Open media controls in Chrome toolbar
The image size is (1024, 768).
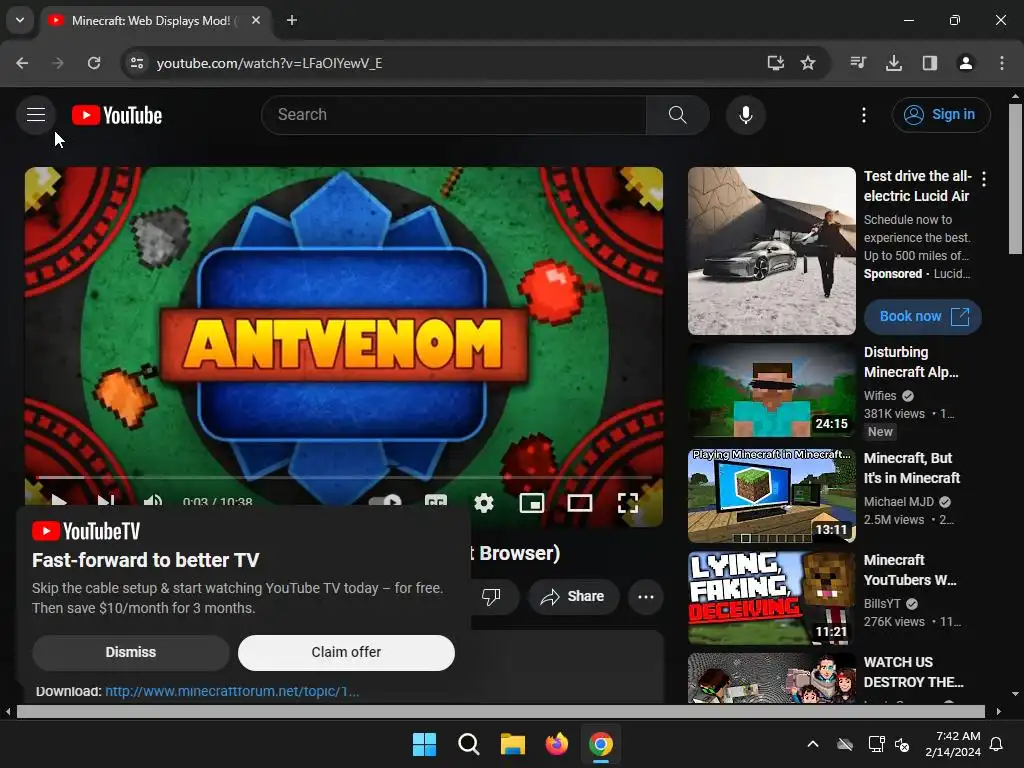(x=858, y=63)
